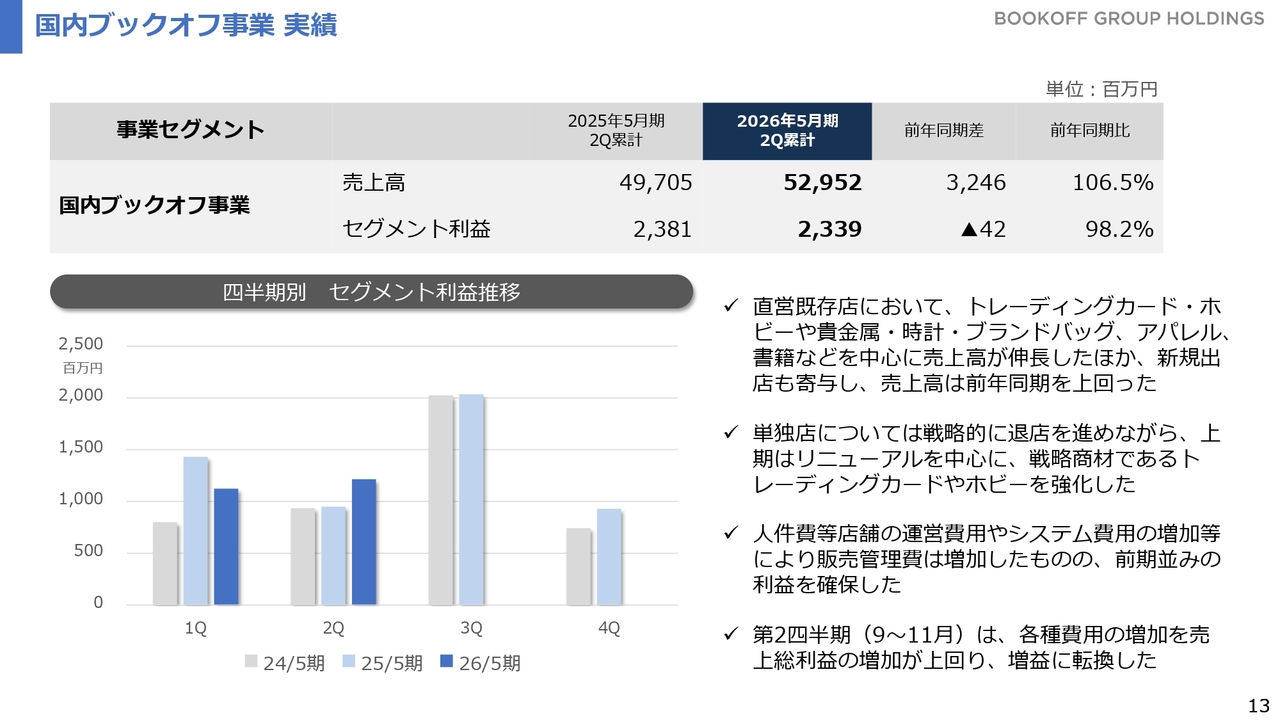Screen dimensions: 1280x720
Task: Select the highlighted 2026年5月期 2Q累計 column header
Action: pyautogui.click(x=787, y=131)
